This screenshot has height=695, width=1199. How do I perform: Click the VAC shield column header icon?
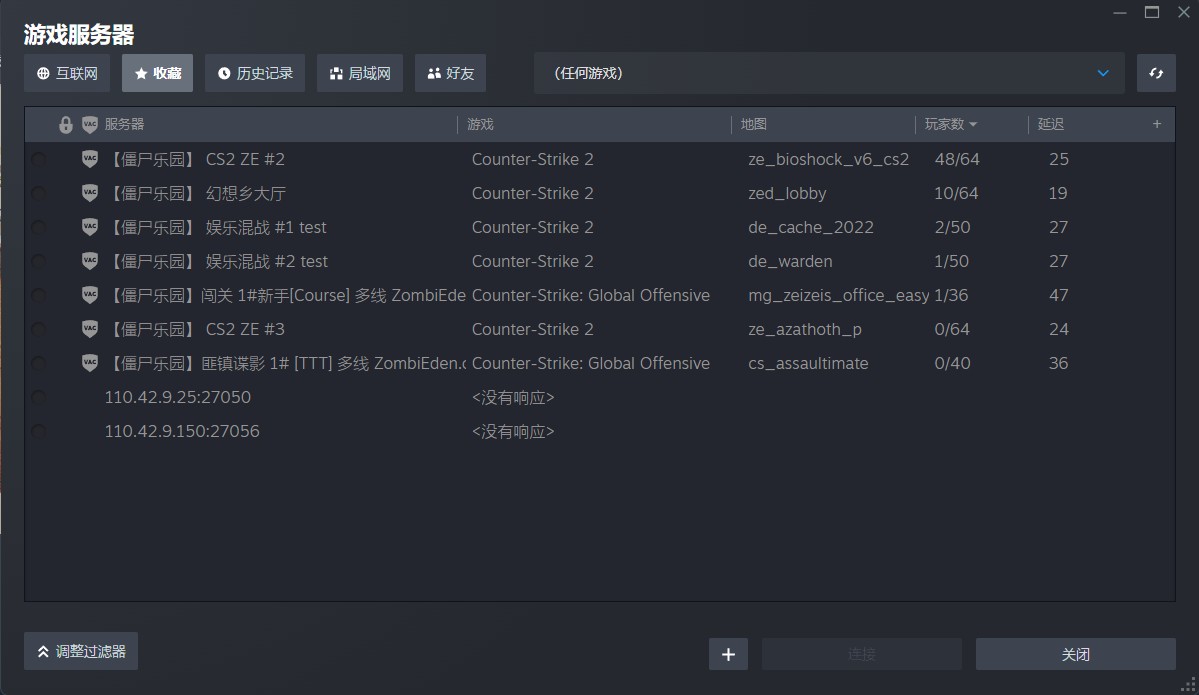[x=90, y=125]
